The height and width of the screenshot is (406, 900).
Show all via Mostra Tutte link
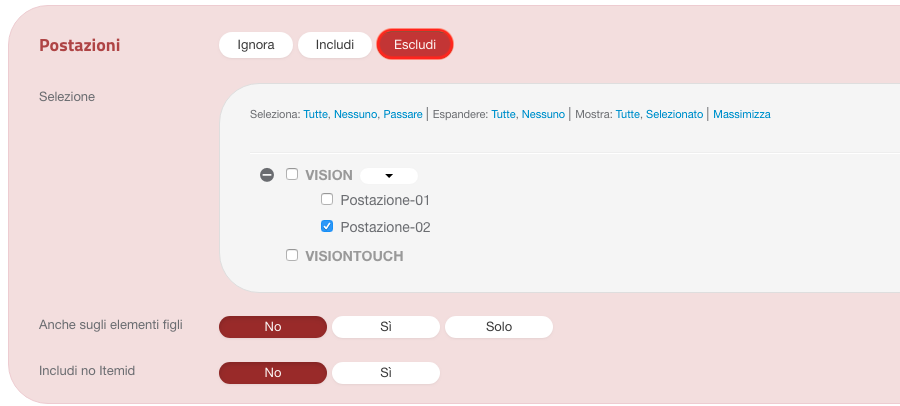pyautogui.click(x=628, y=114)
